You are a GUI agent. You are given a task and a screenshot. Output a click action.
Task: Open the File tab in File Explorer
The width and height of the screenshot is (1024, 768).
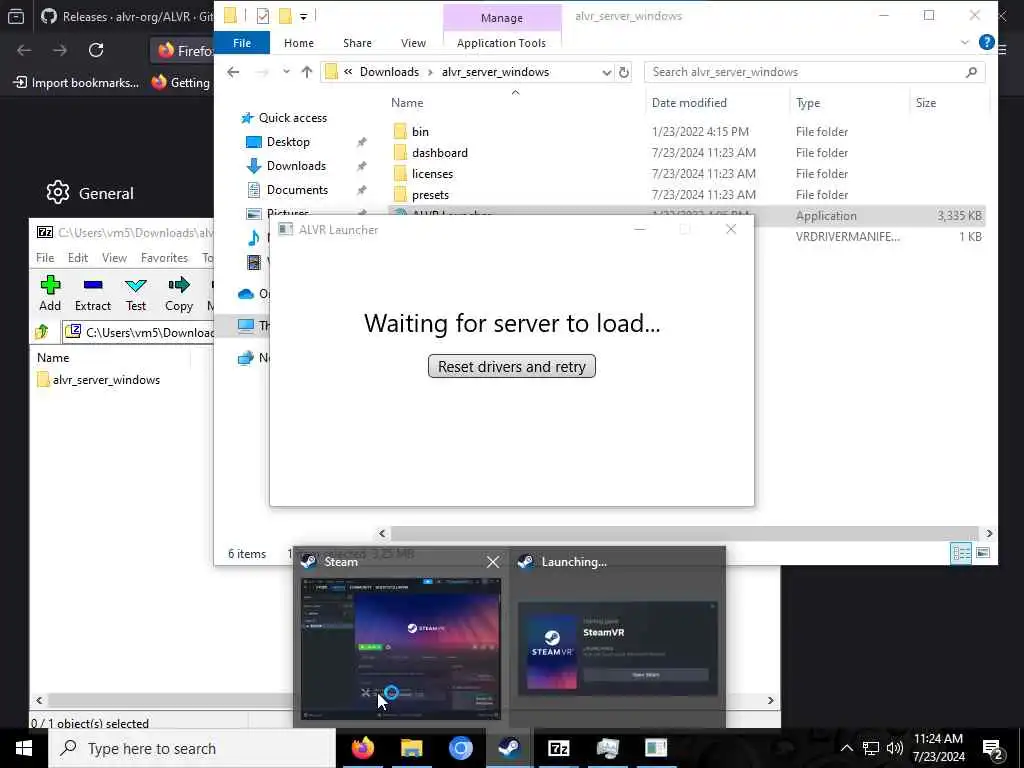[242, 43]
